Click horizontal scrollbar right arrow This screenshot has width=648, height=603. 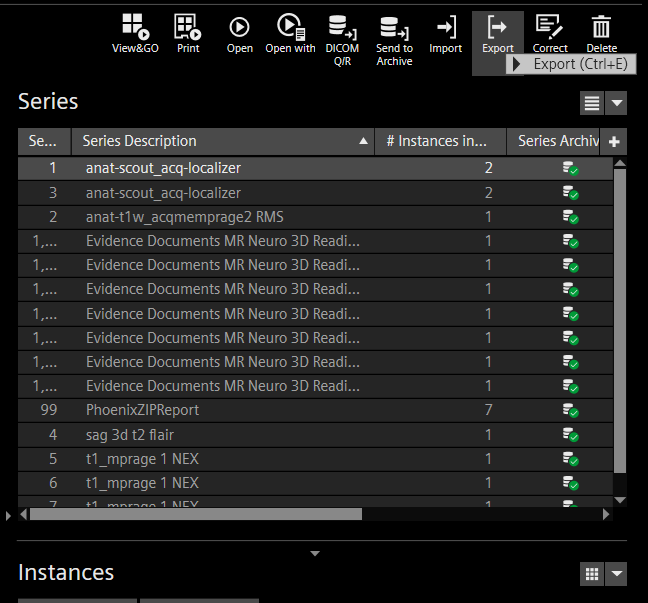(606, 514)
